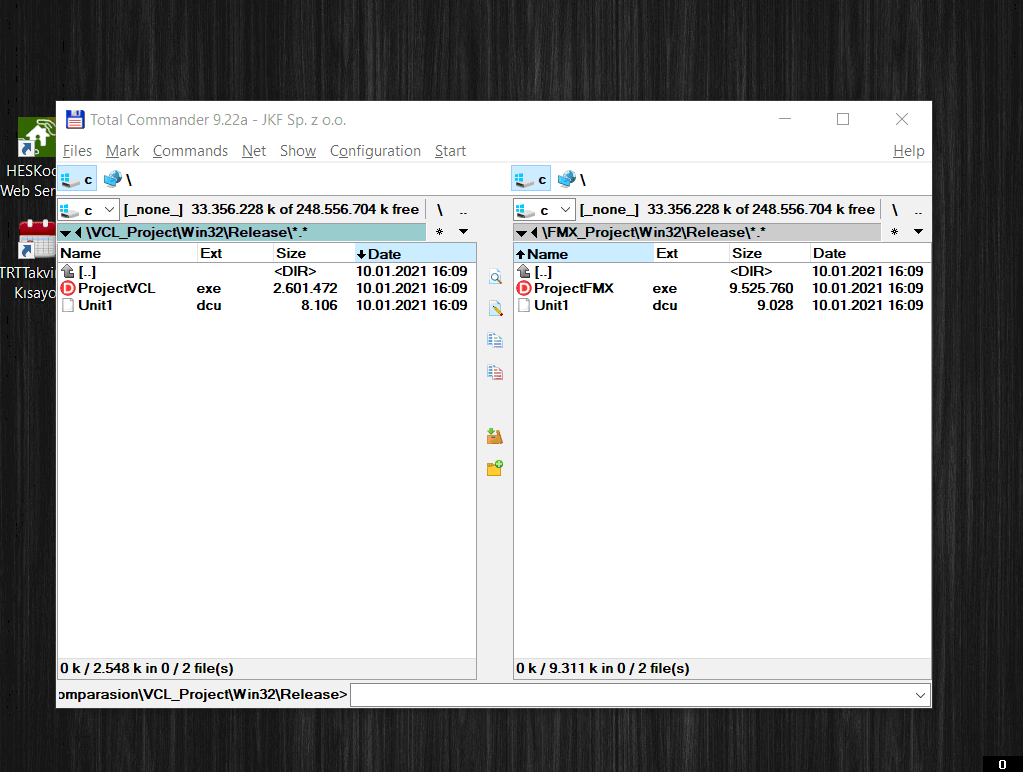Open left panel directory history arrow
This screenshot has width=1023, height=772.
pos(66,232)
